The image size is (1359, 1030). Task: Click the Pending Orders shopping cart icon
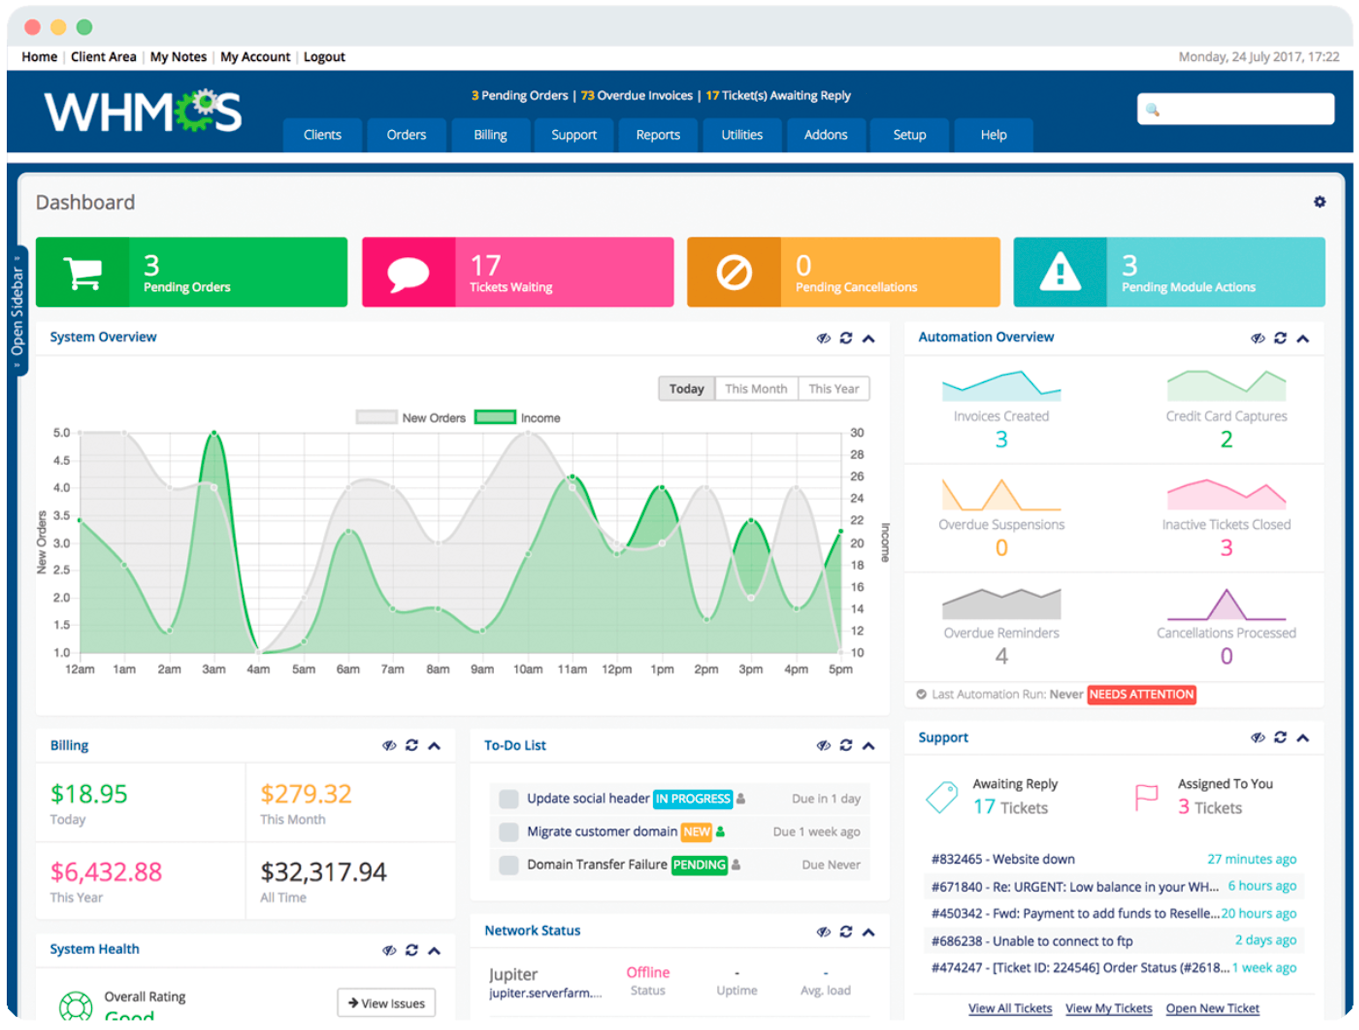[82, 272]
